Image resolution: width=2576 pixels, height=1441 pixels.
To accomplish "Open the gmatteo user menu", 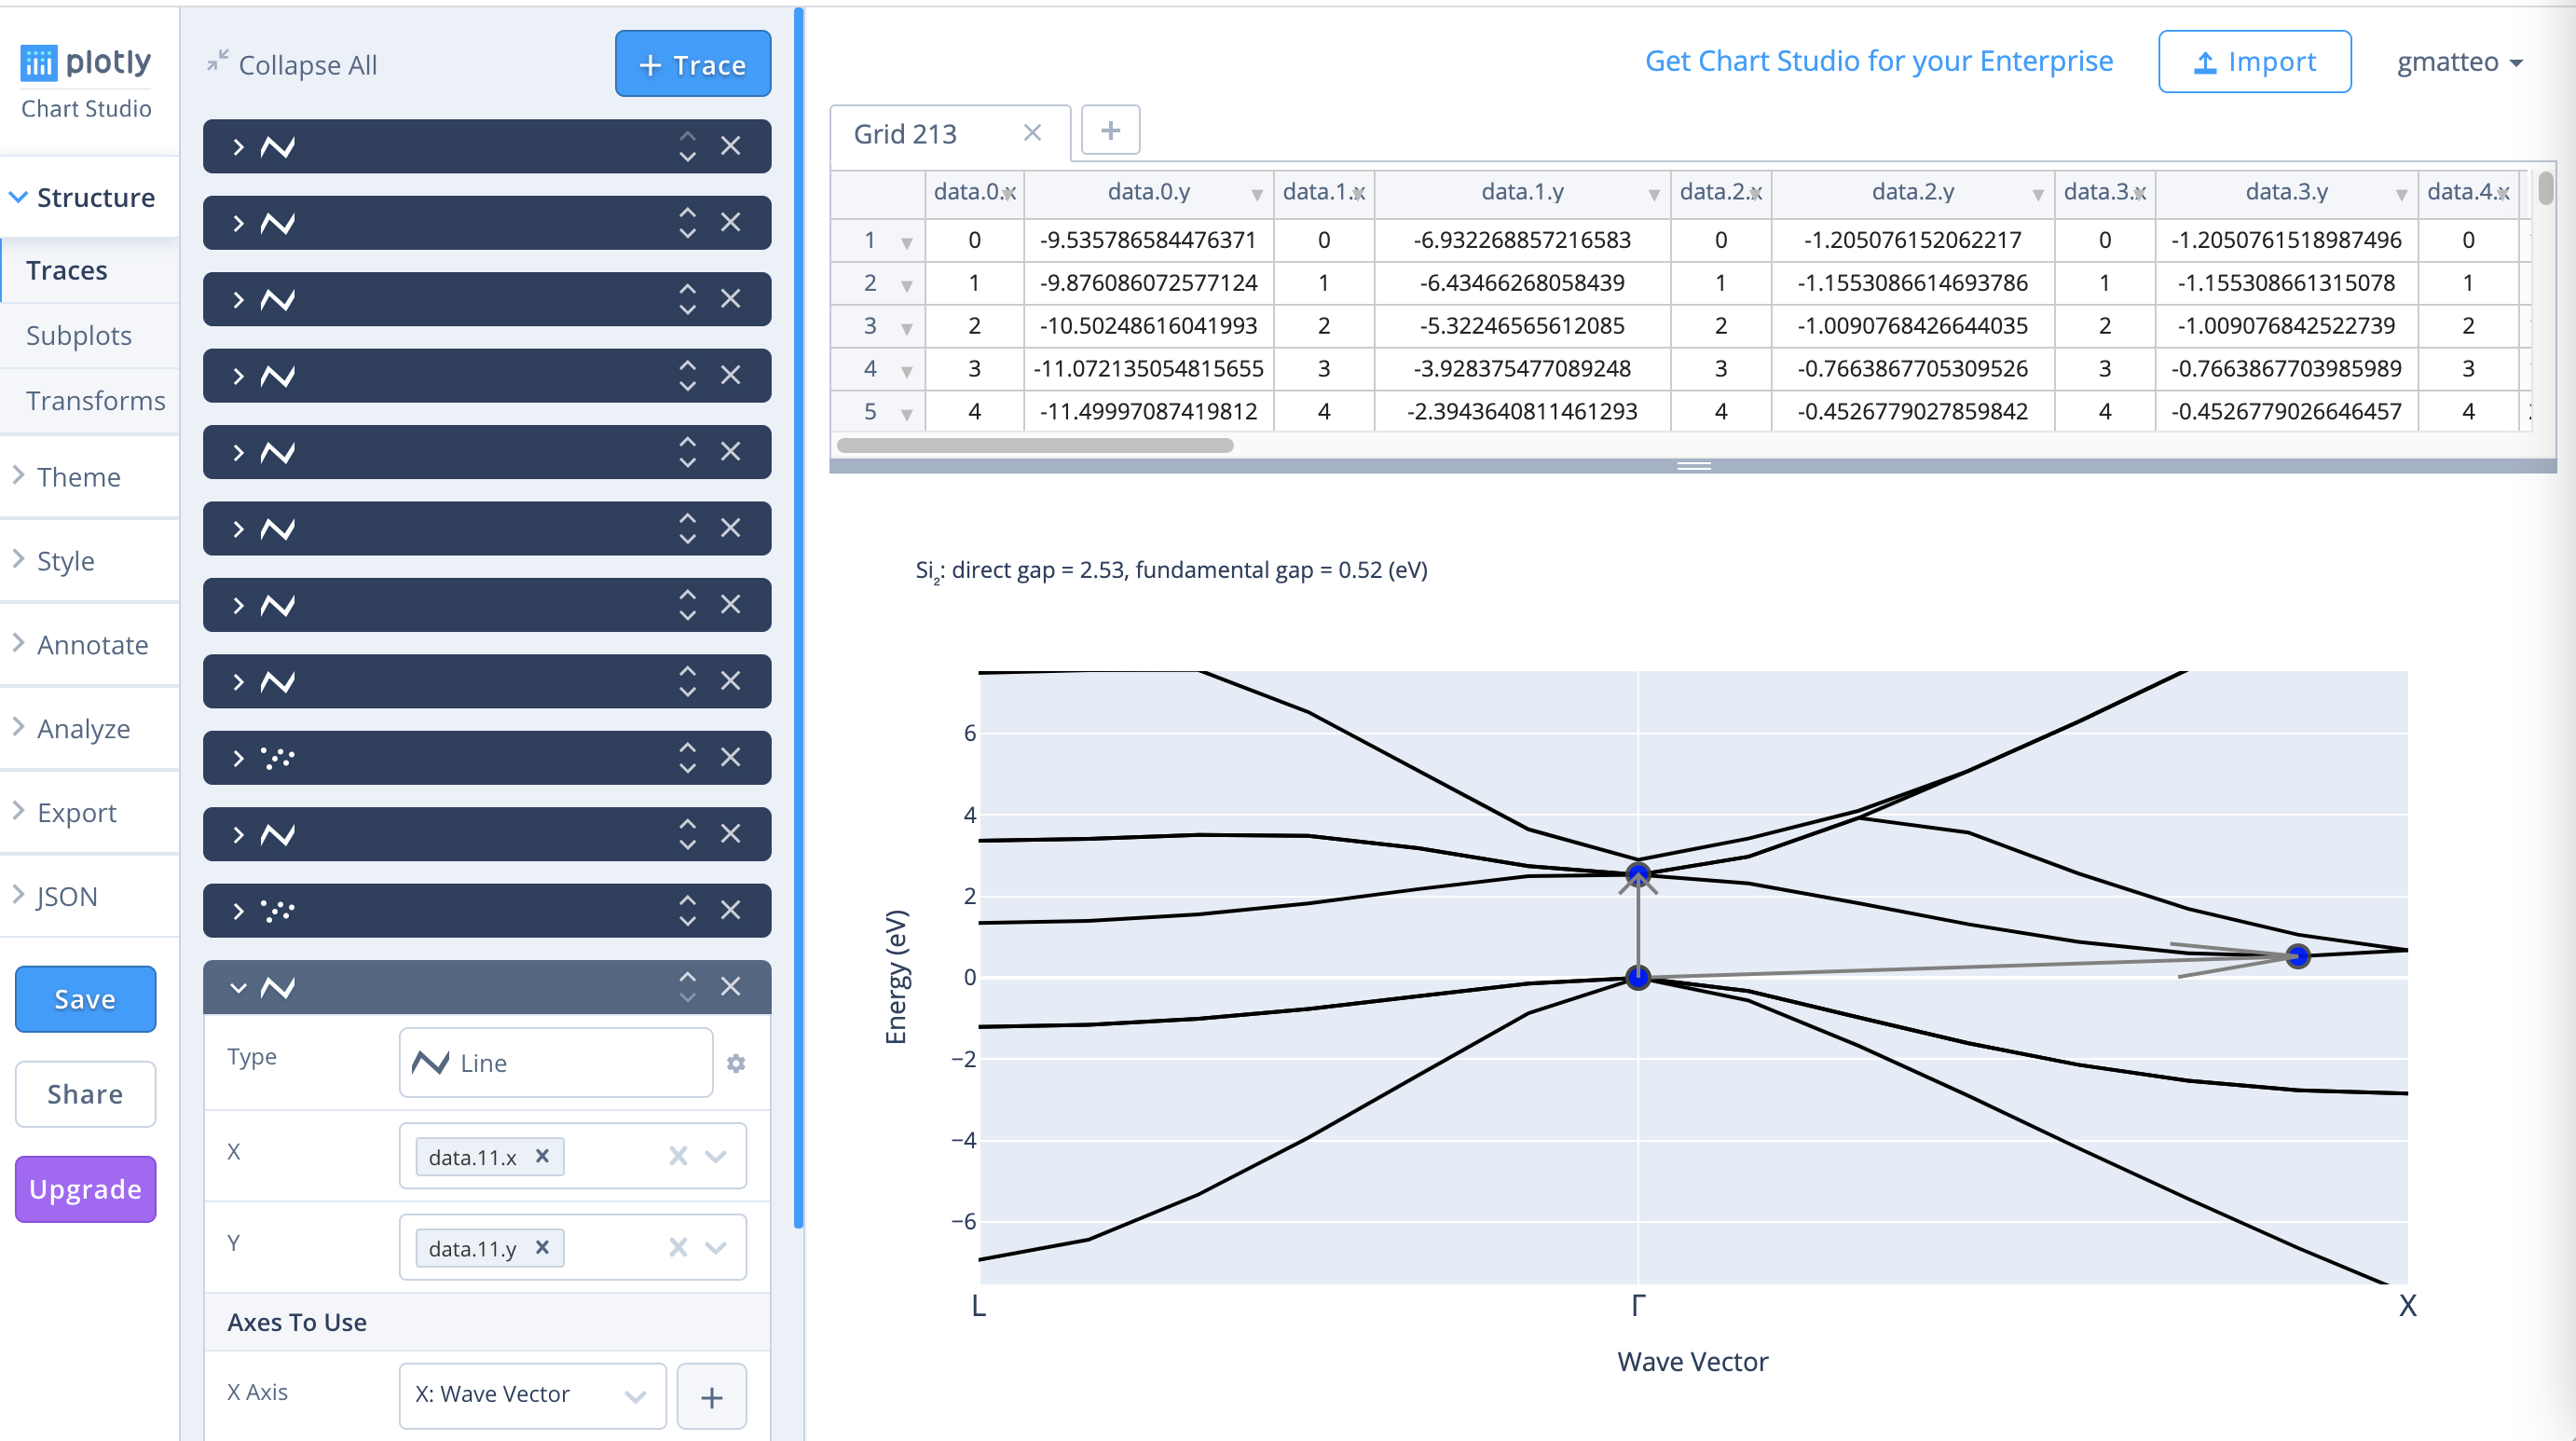I will 2459,62.
